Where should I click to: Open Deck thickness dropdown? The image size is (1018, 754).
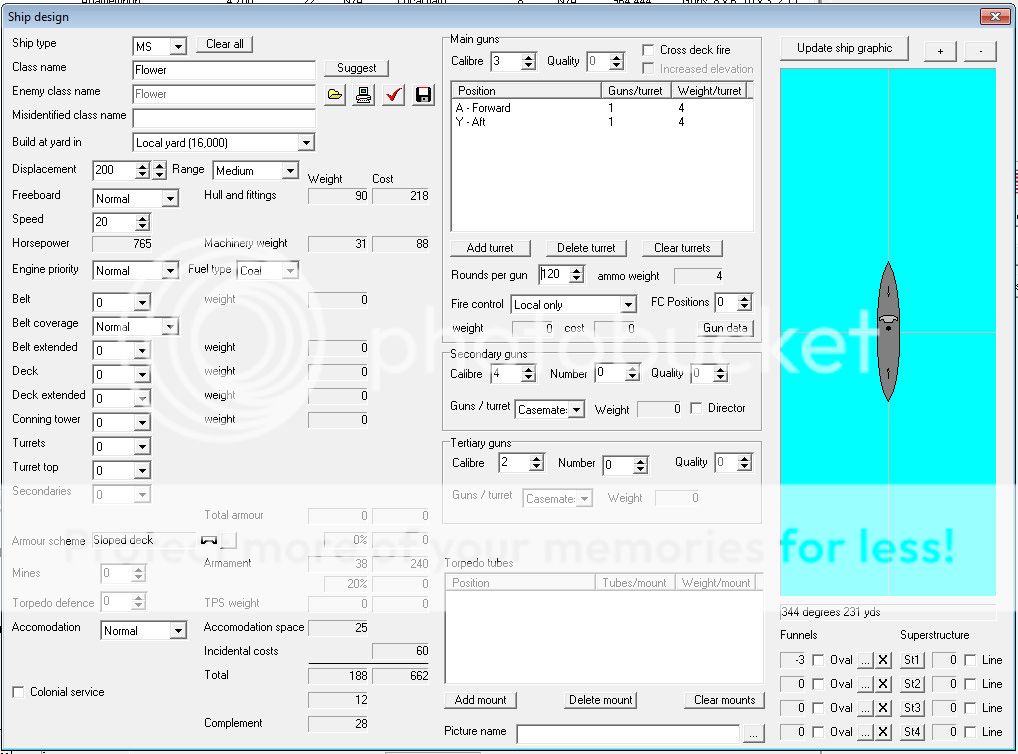pos(142,374)
